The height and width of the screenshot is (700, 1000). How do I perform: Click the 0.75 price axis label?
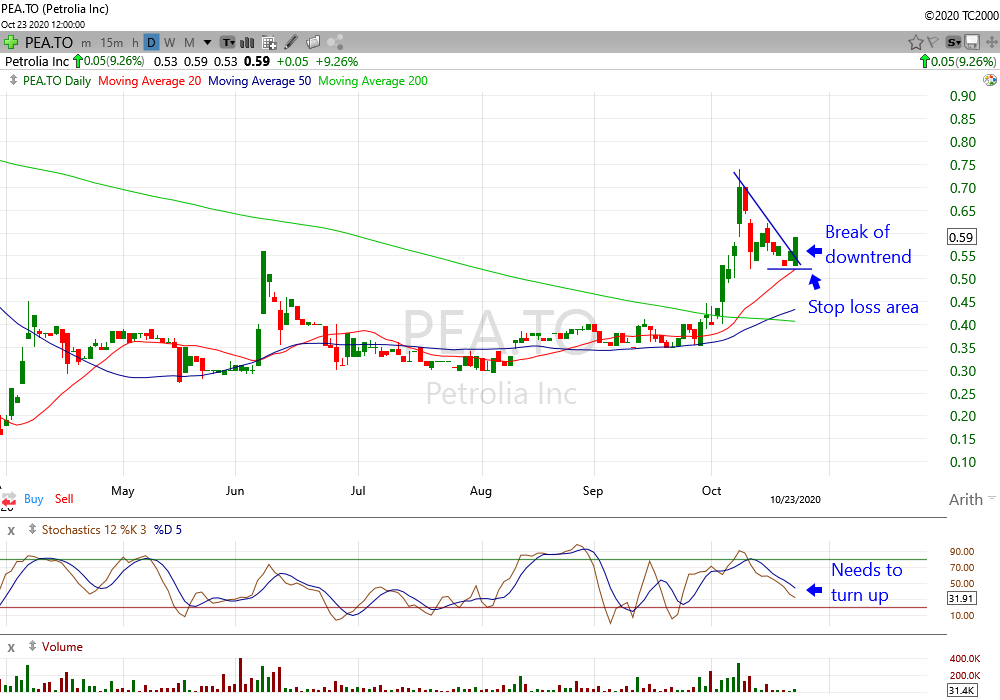tap(963, 165)
